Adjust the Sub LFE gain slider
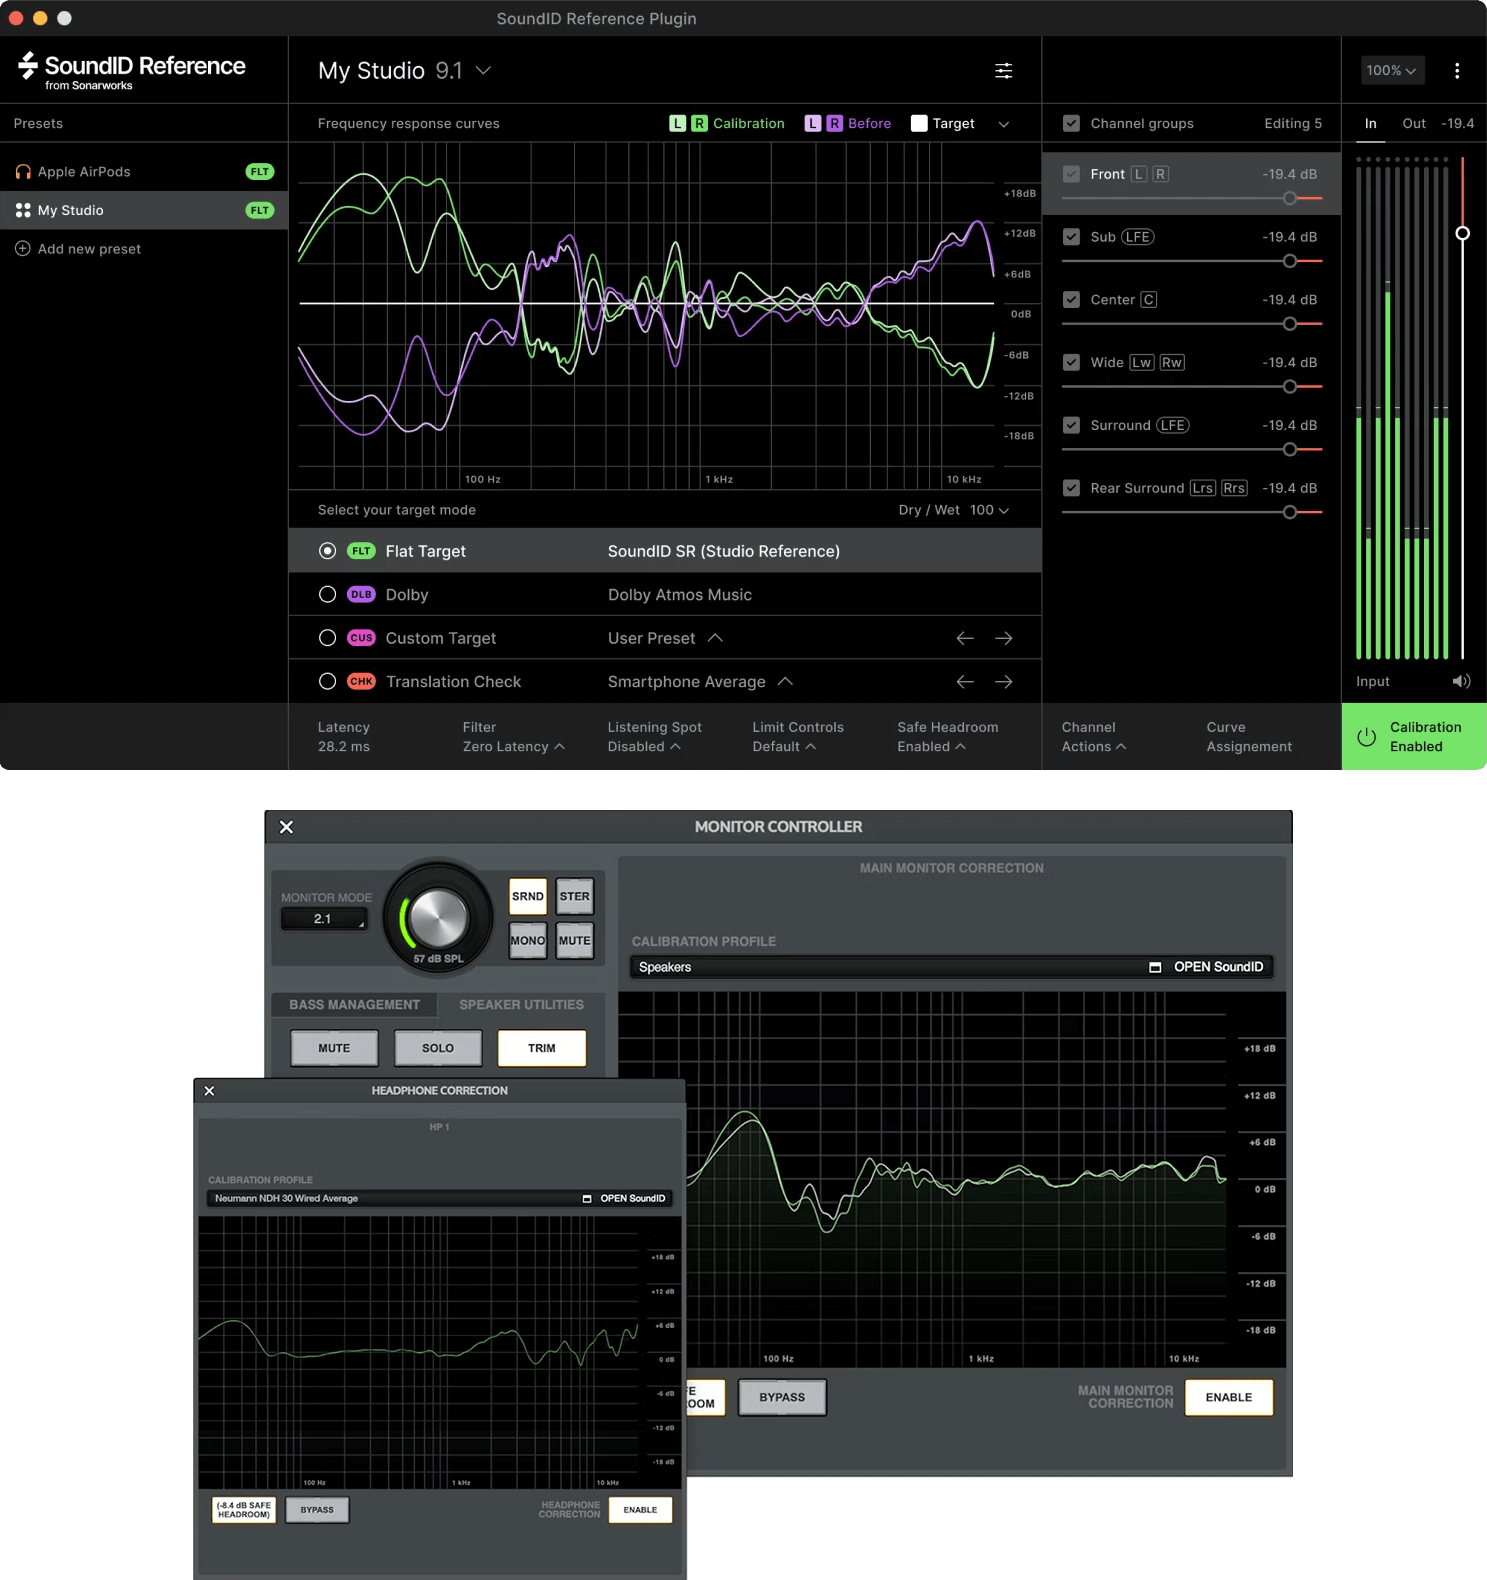 click(x=1290, y=261)
